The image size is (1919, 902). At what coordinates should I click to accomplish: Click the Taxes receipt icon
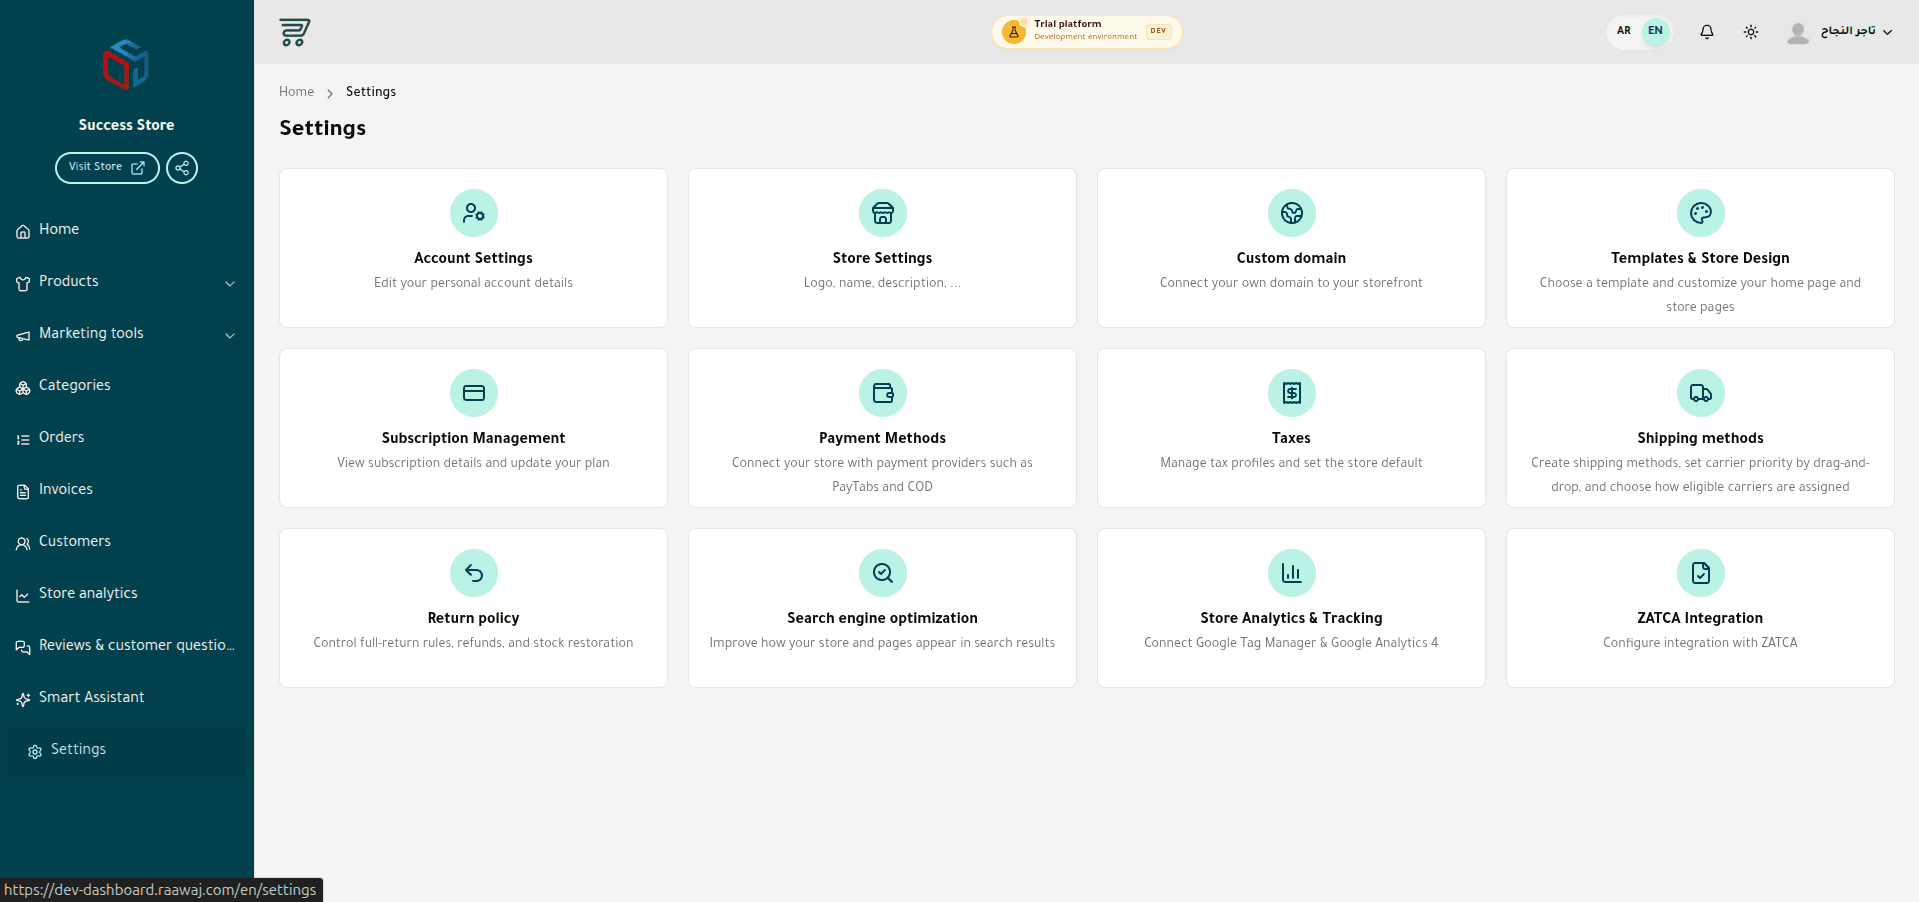pyautogui.click(x=1292, y=393)
